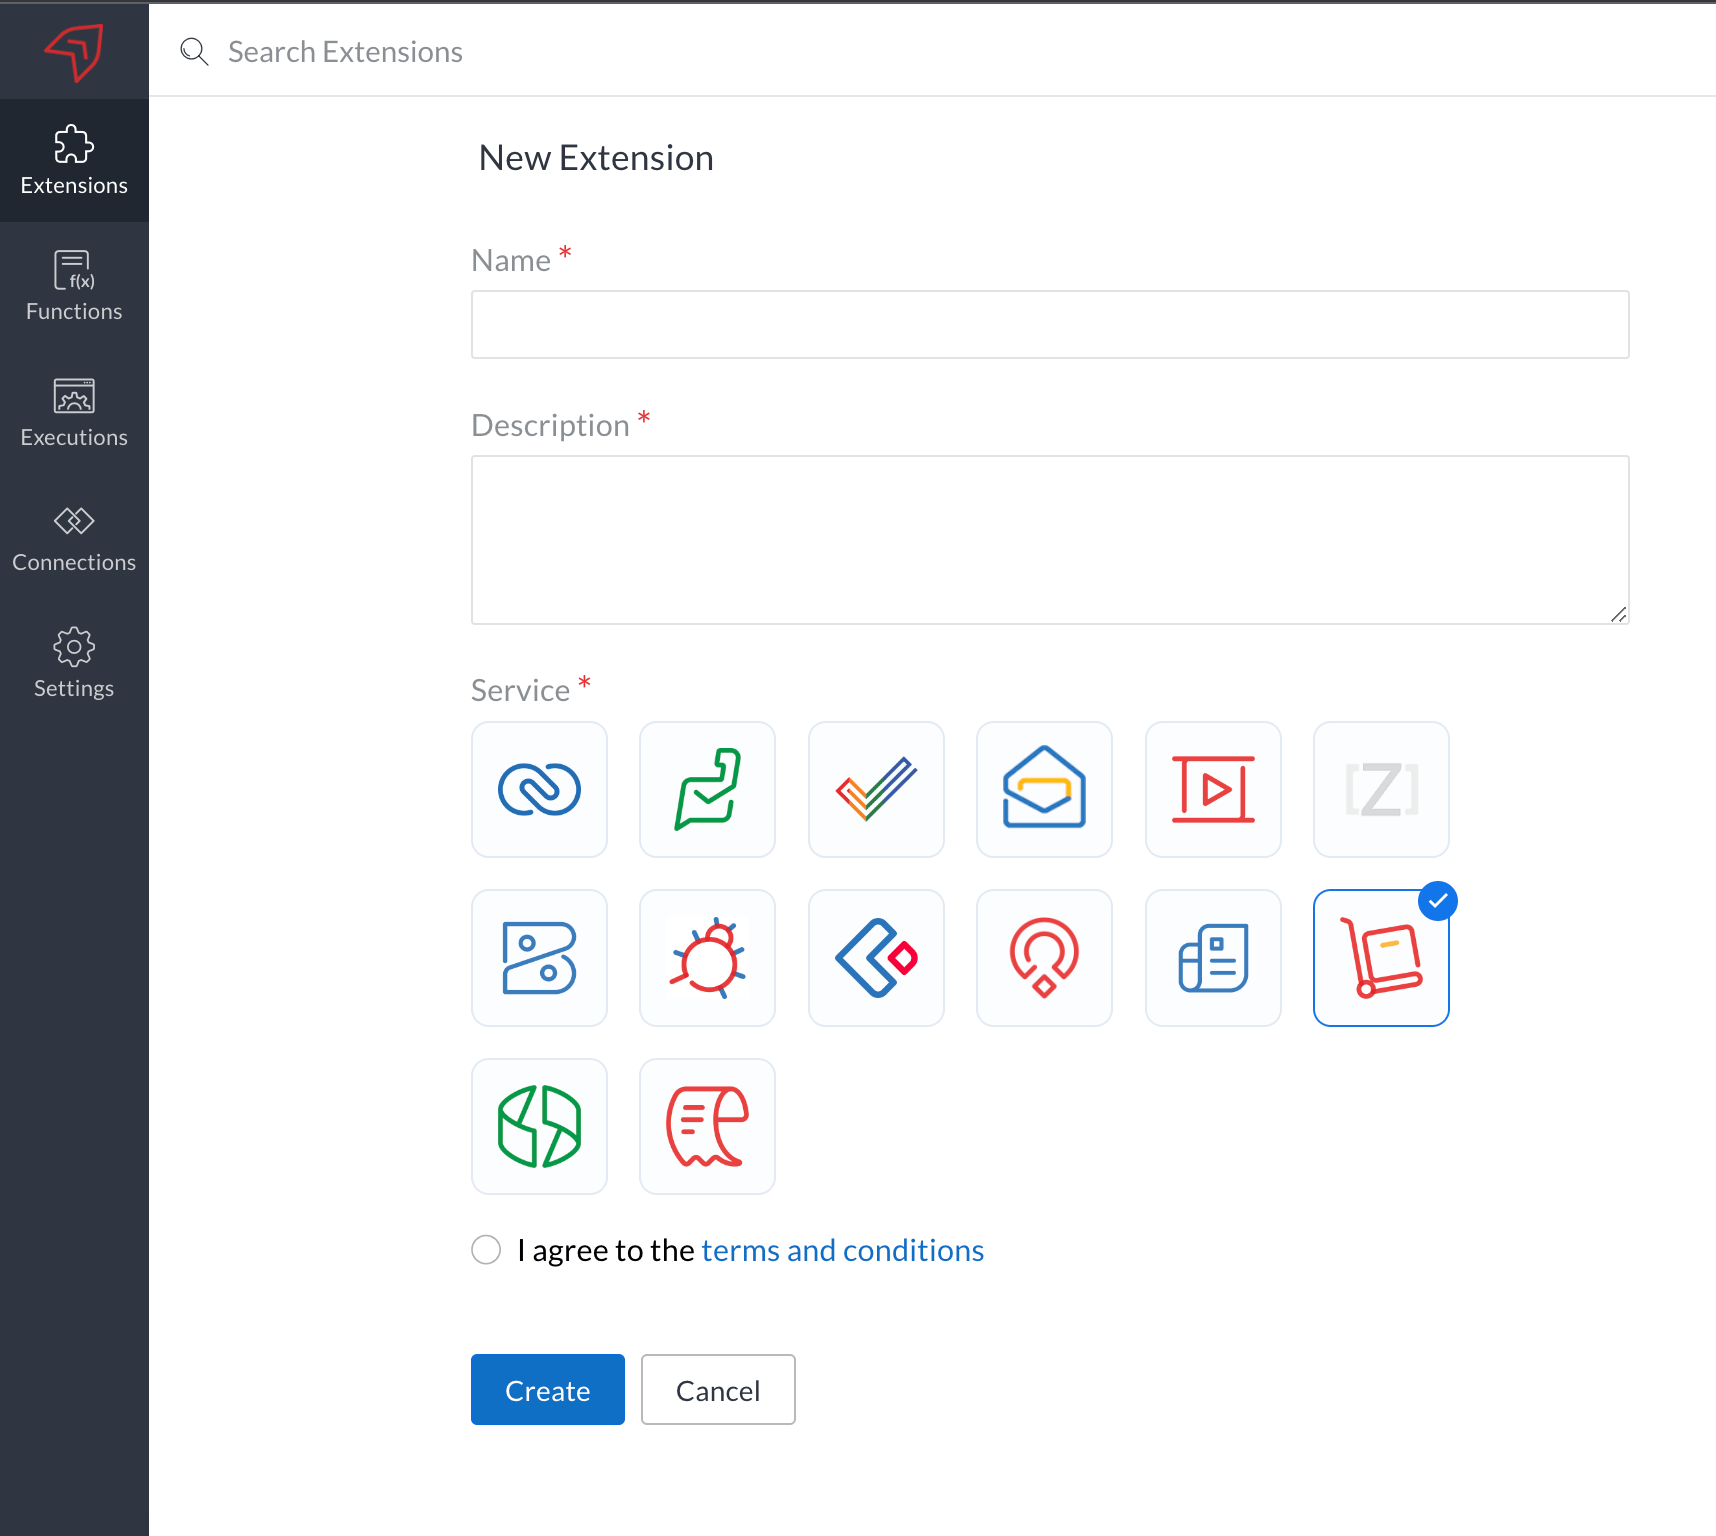Pick the blue envelope mail service icon
Image resolution: width=1716 pixels, height=1536 pixels.
pos(1044,789)
